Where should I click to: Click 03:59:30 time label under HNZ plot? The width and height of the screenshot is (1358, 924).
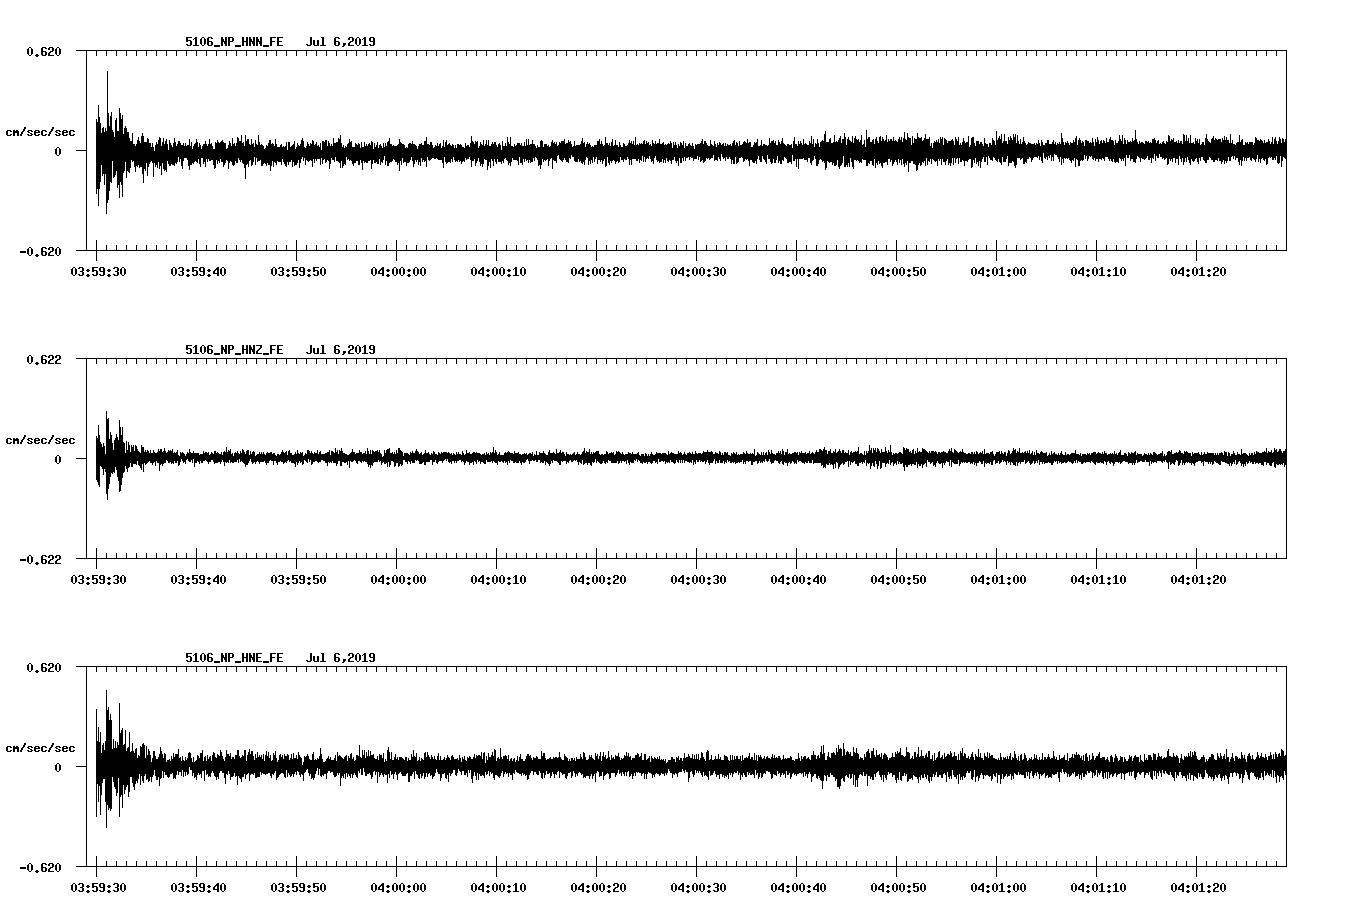coord(98,579)
